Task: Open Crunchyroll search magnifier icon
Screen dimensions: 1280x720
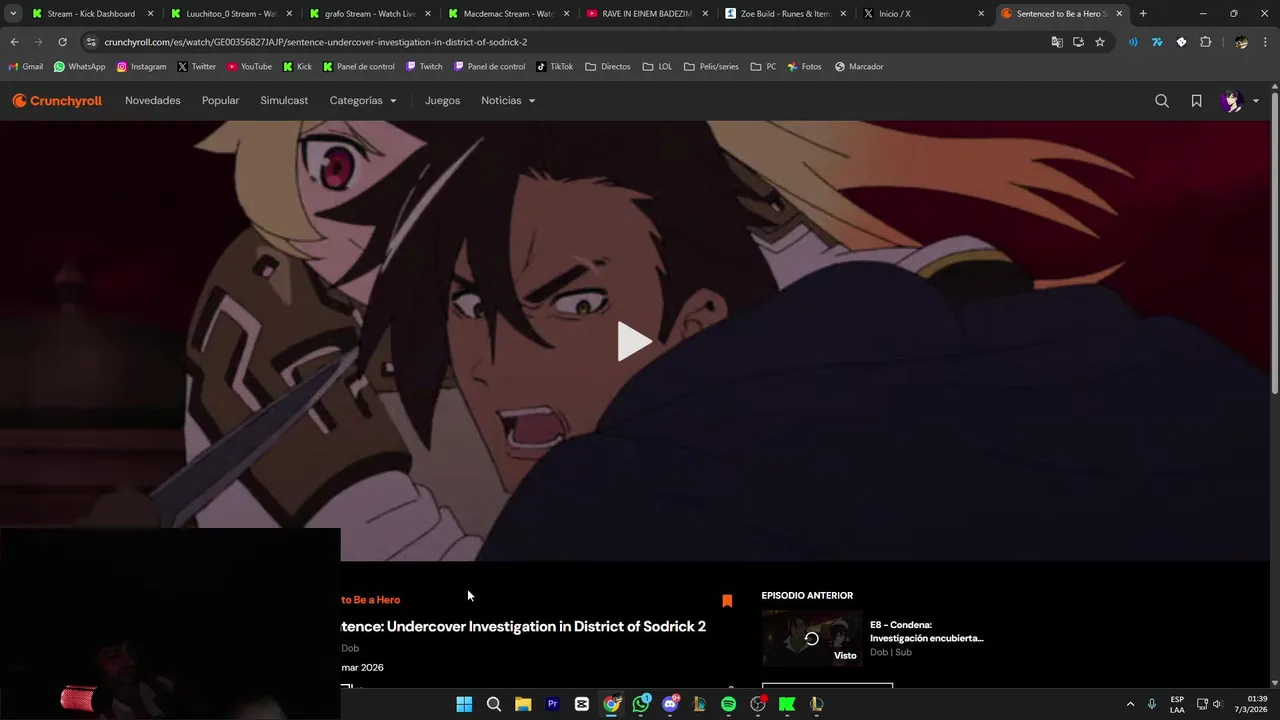Action: coord(1162,101)
